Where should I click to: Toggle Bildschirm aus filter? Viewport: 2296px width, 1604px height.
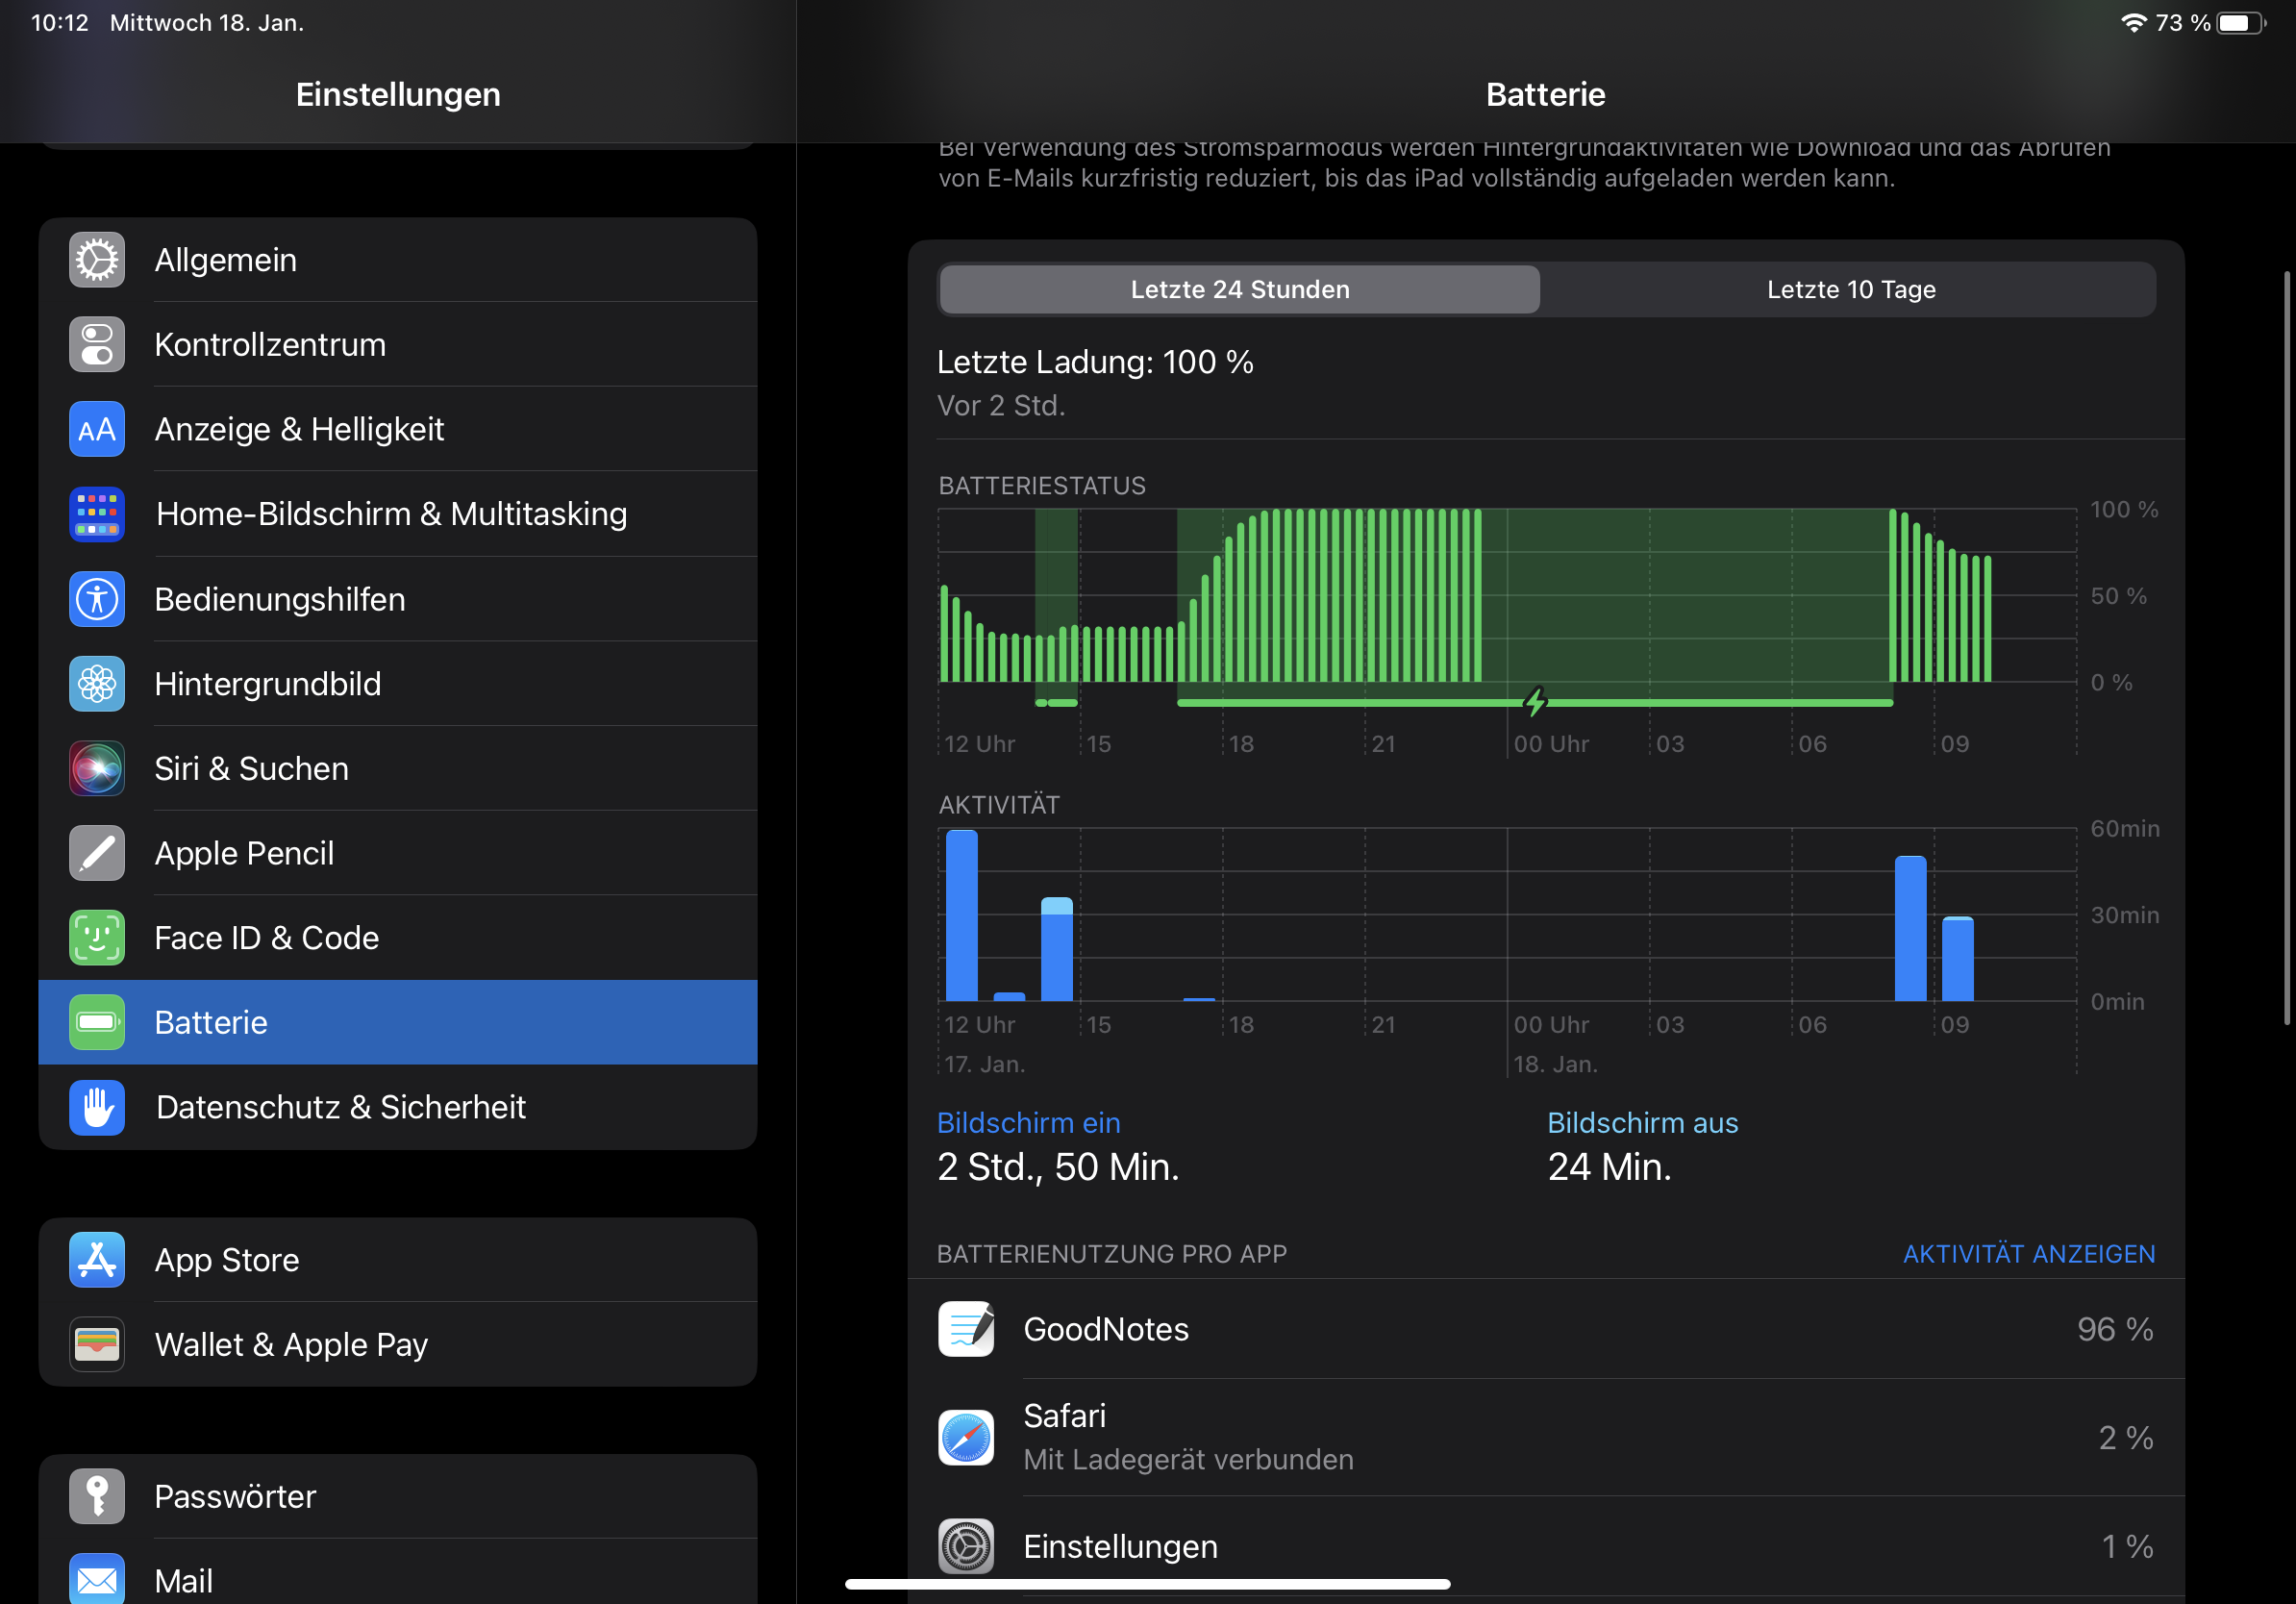coord(1642,1123)
